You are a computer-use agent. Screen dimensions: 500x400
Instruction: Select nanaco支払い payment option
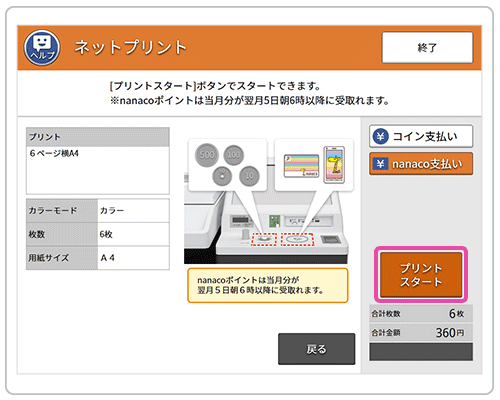coord(421,164)
